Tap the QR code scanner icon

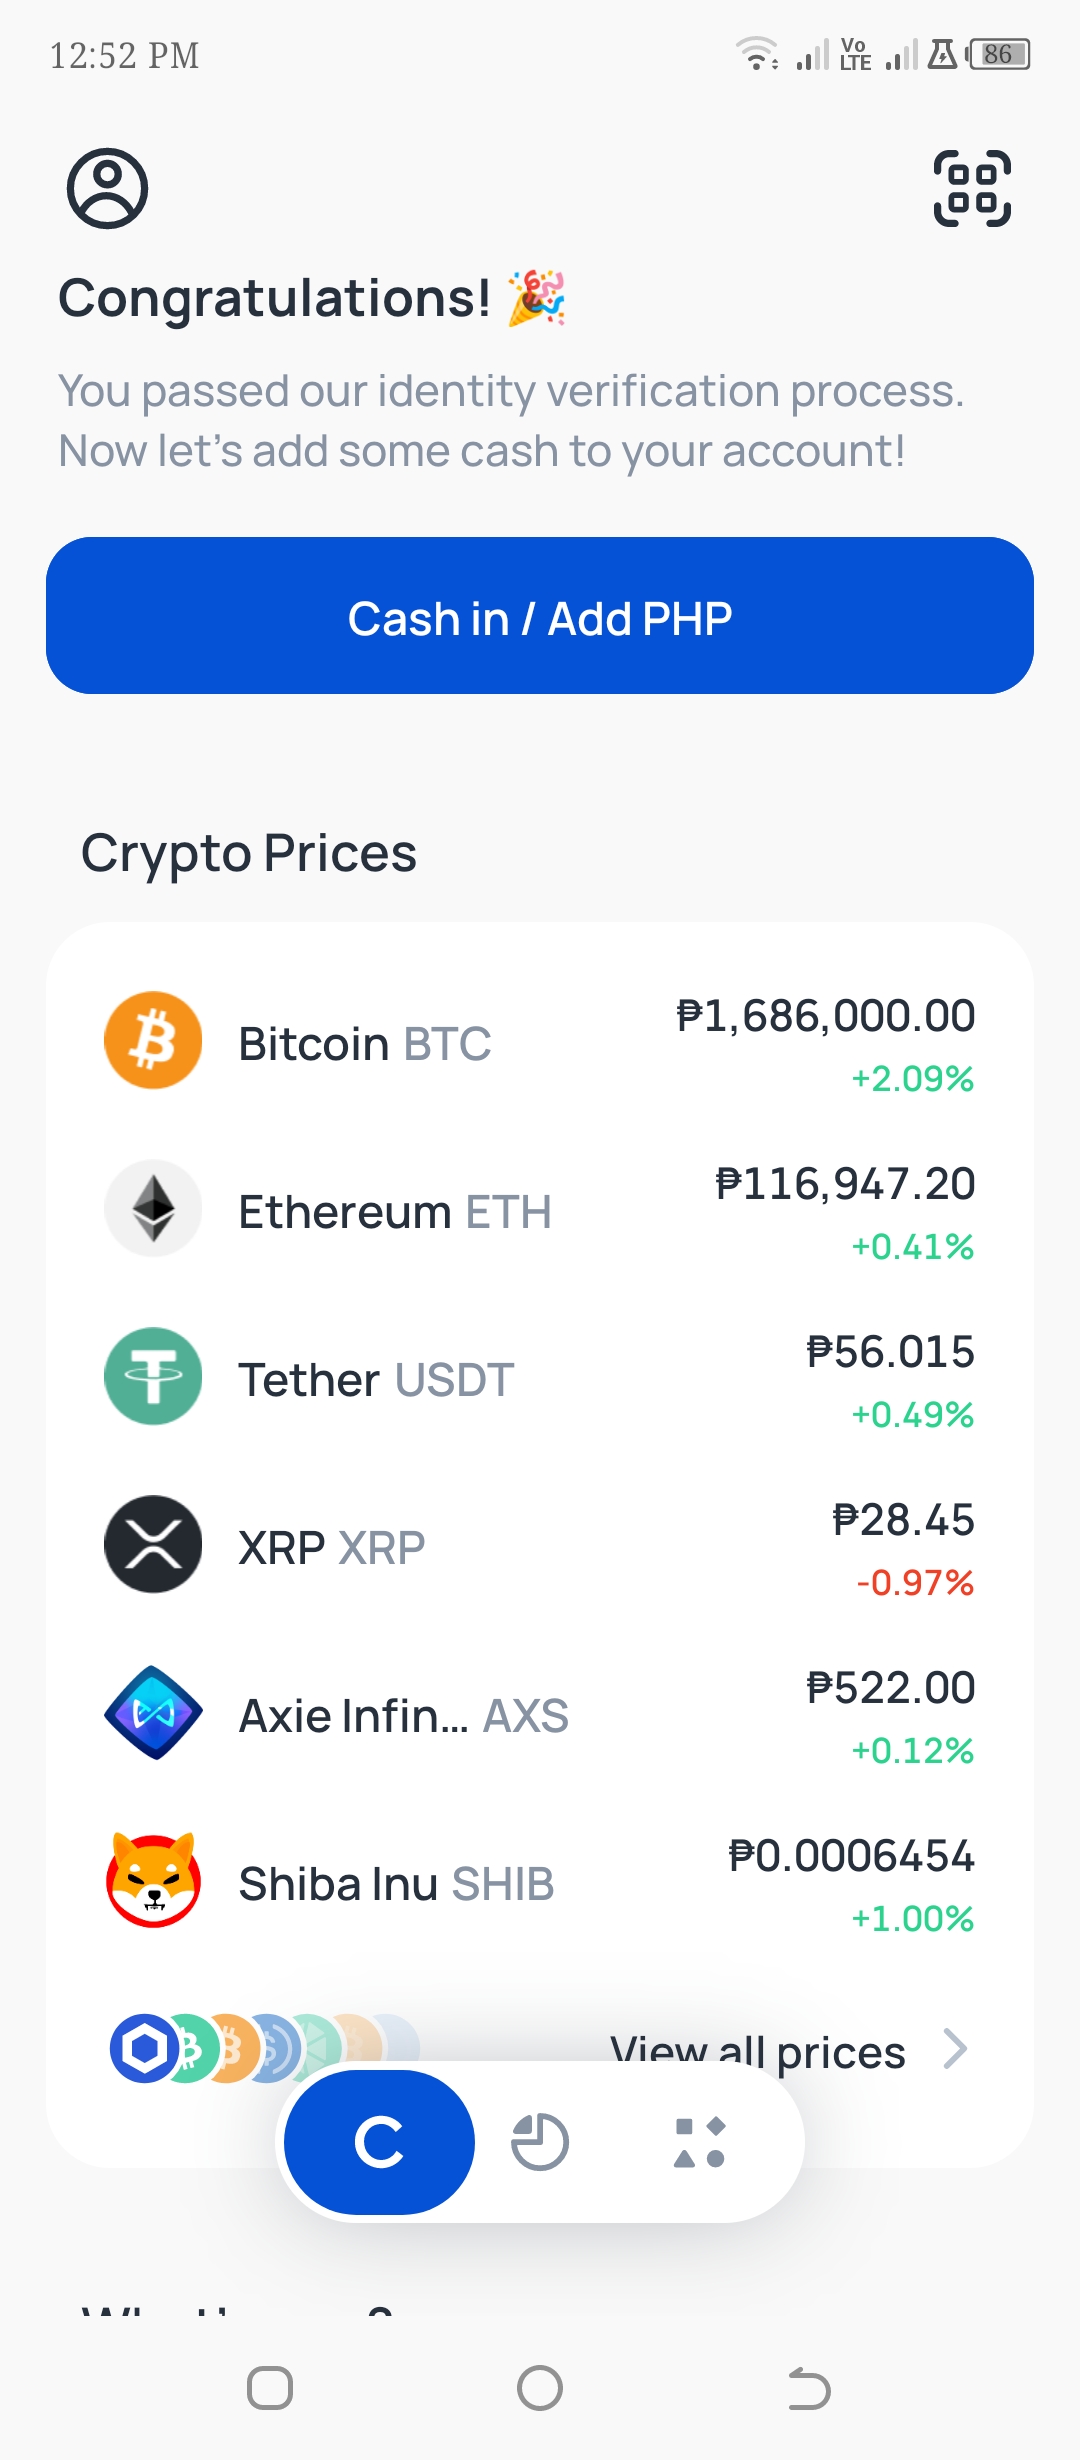tap(972, 188)
